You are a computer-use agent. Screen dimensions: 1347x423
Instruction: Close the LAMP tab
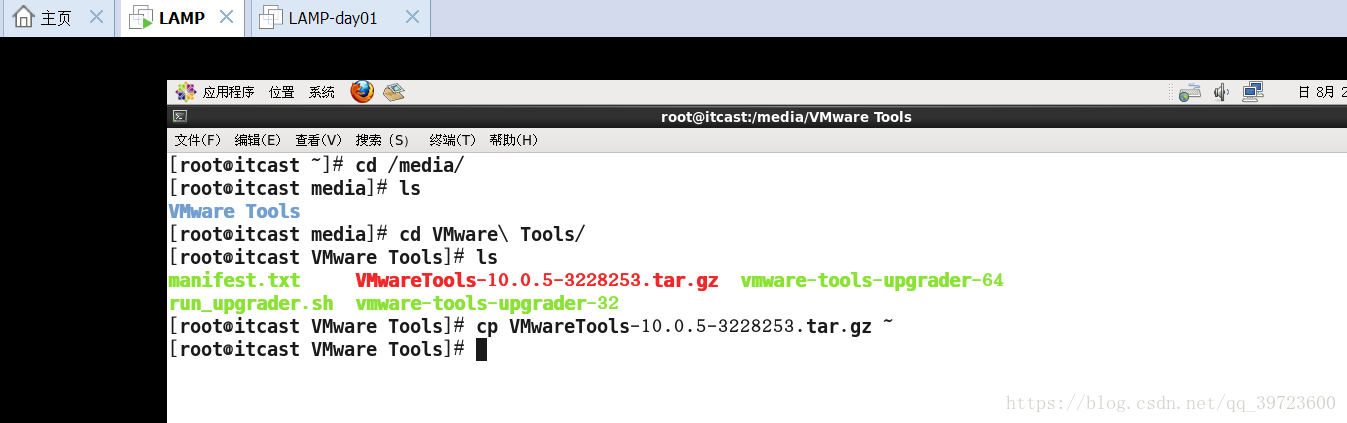tap(227, 18)
